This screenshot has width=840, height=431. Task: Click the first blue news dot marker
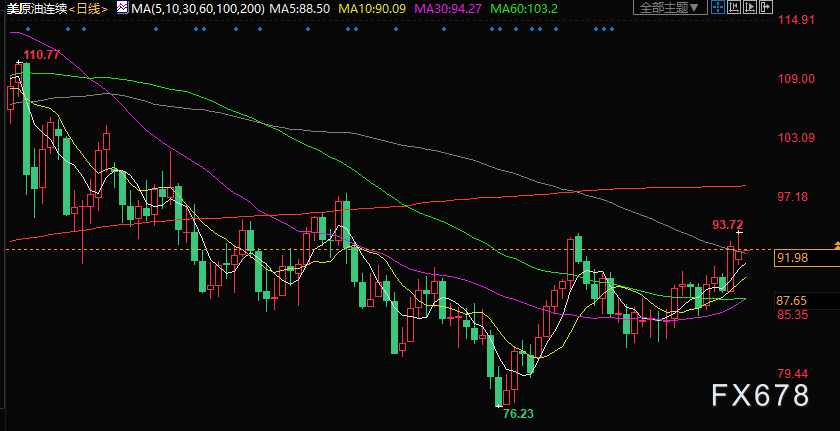pos(28,29)
